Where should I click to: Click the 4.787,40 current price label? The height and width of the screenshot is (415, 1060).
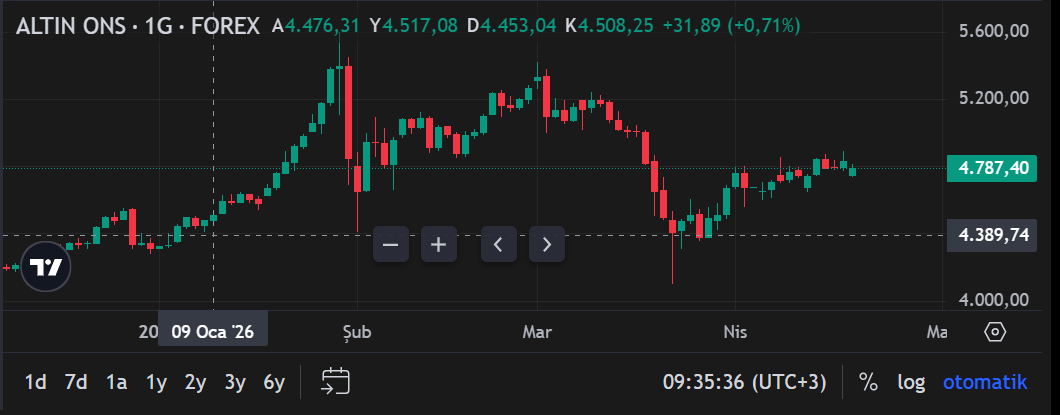point(993,168)
